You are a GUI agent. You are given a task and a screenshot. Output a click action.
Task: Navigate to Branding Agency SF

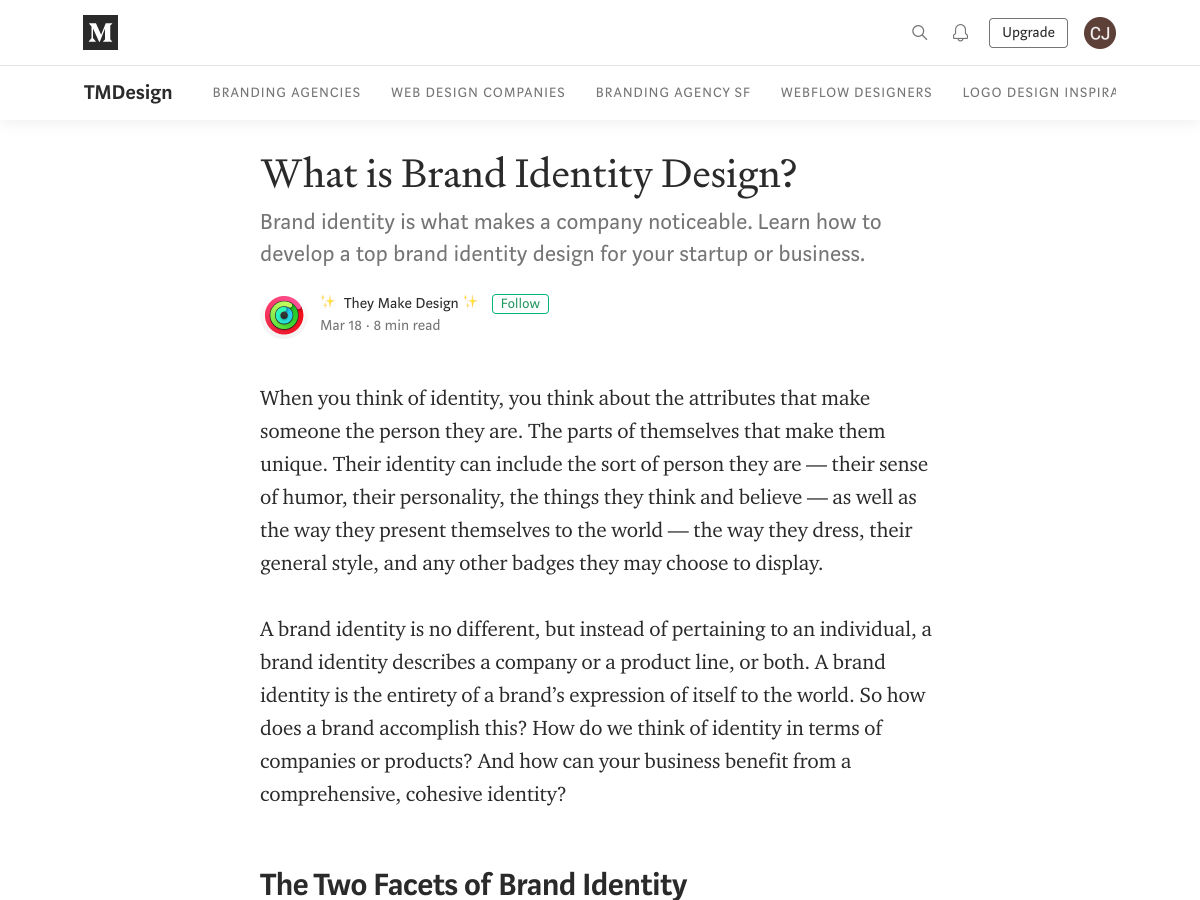click(673, 93)
